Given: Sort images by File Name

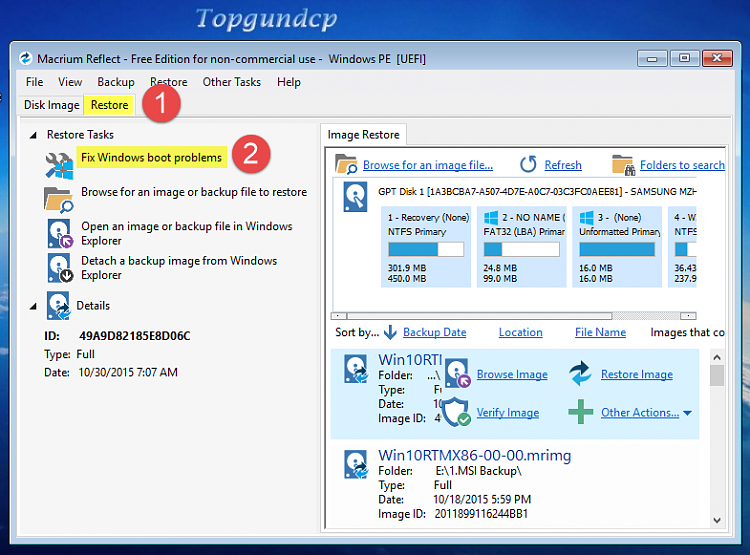Looking at the screenshot, I should [601, 332].
